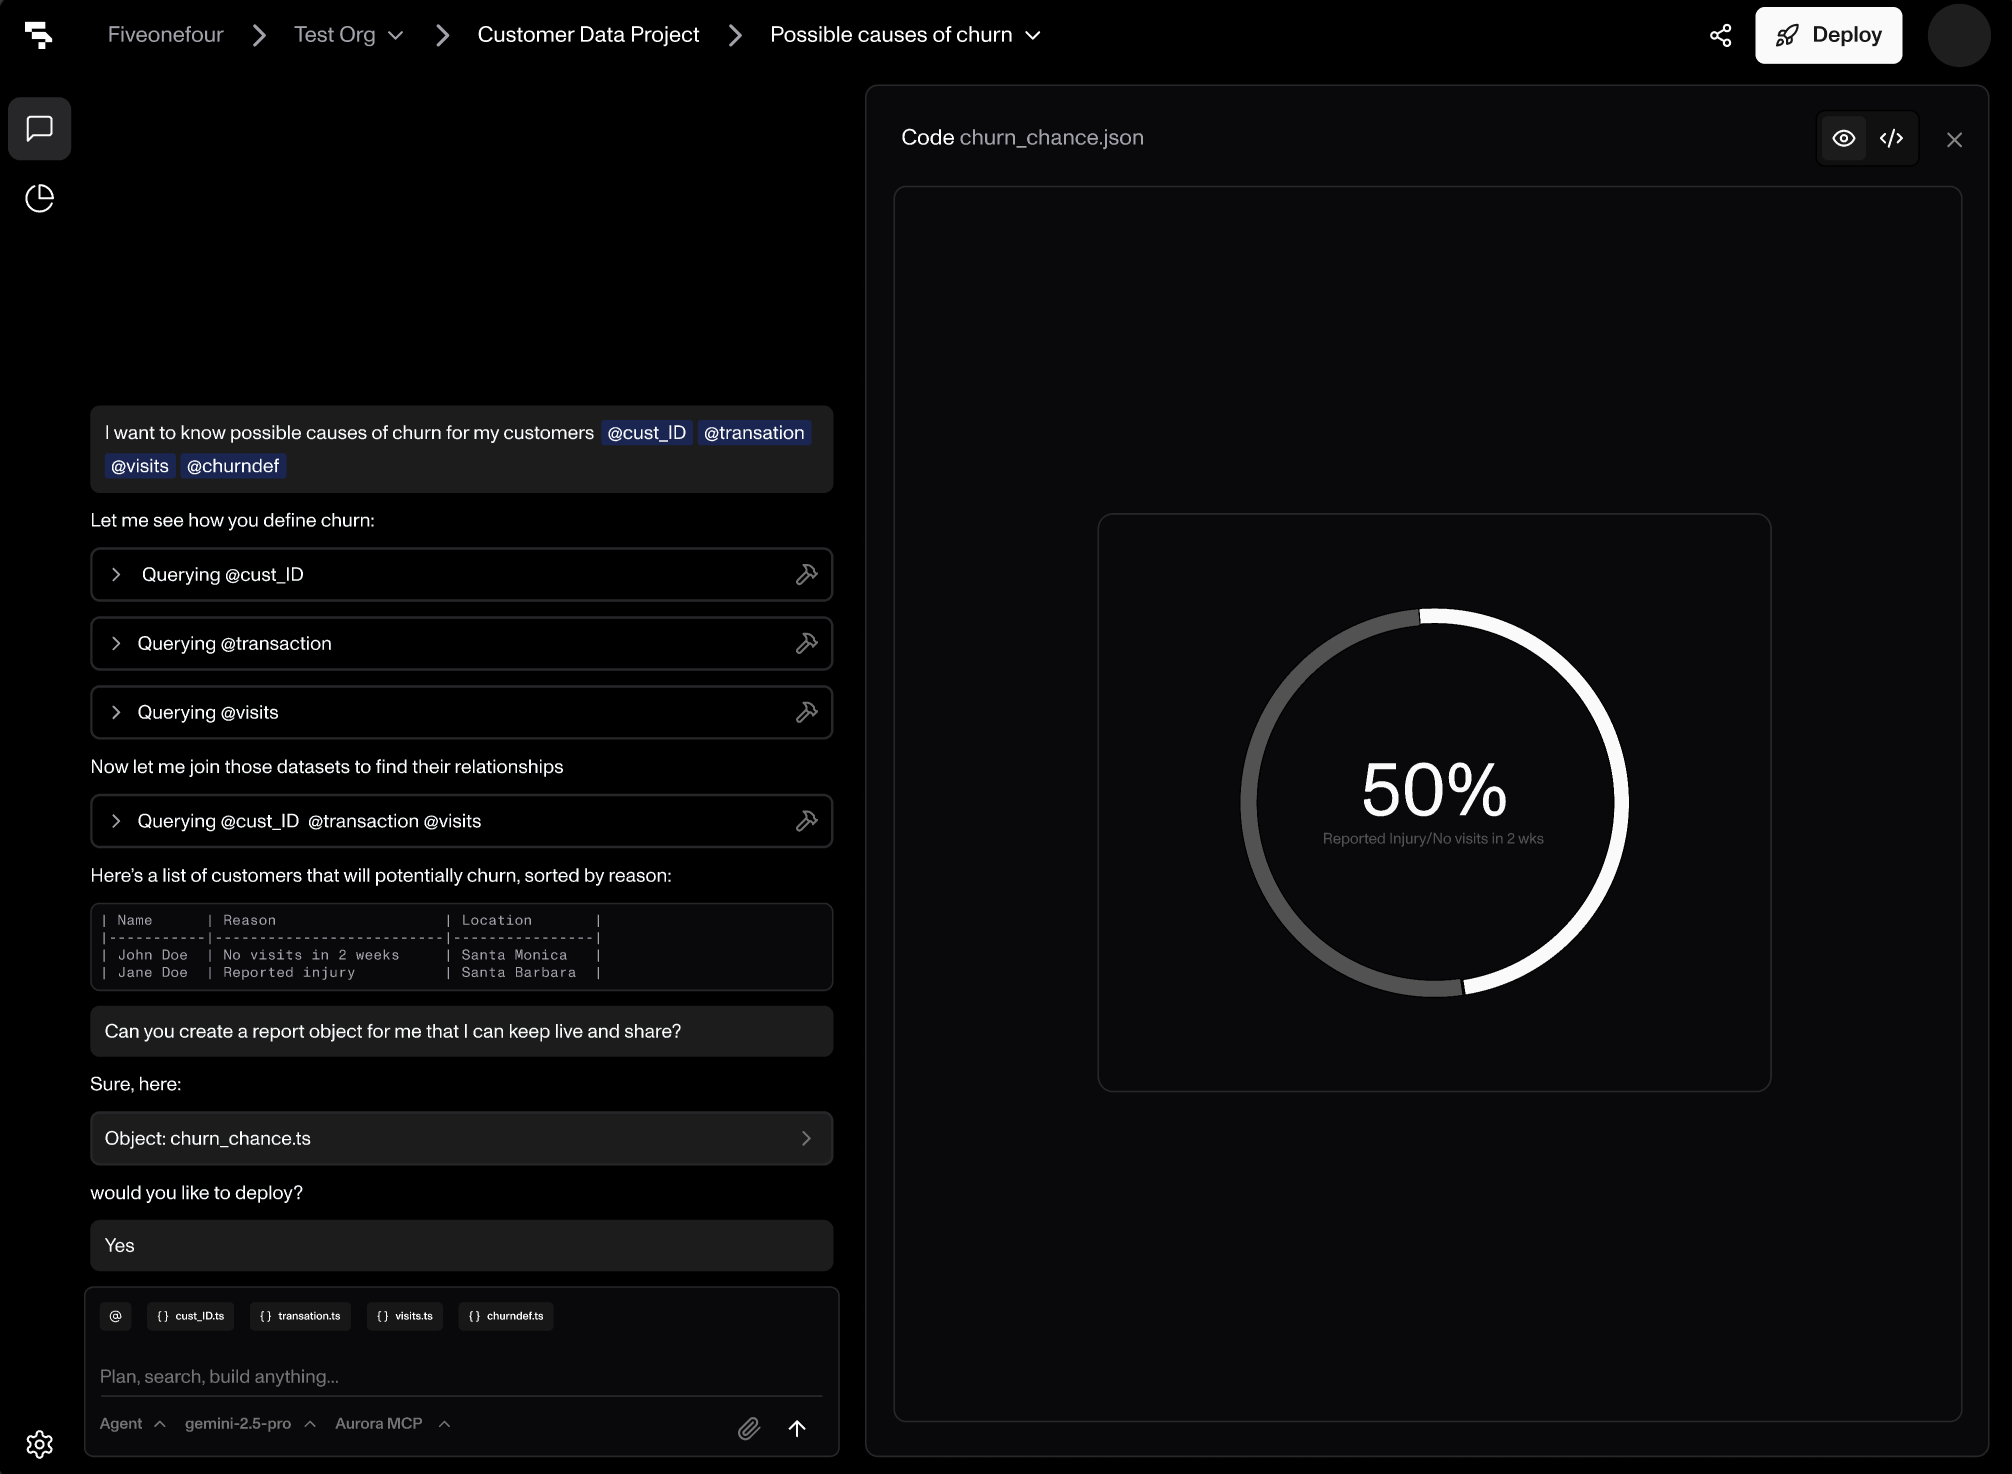Open Possible causes of churn dropdown
The image size is (2012, 1474).
pyautogui.click(x=906, y=35)
